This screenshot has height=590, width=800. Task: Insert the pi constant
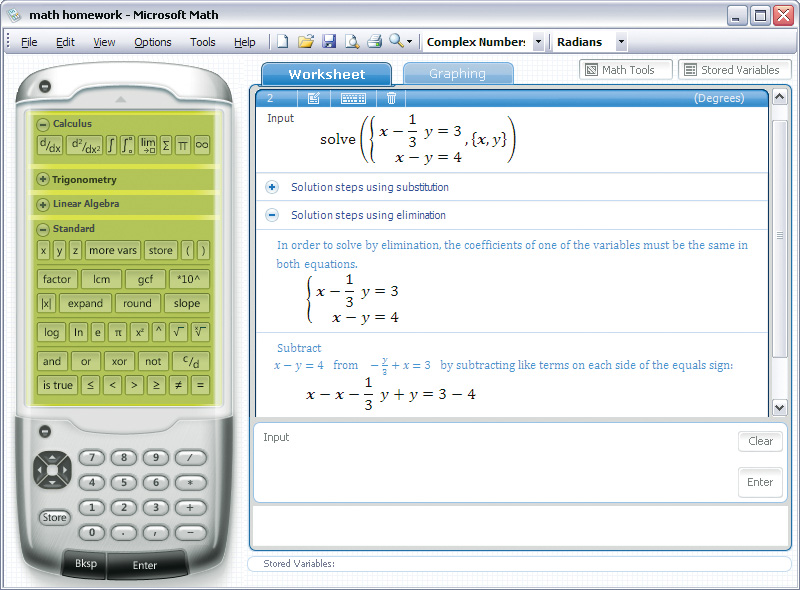pyautogui.click(x=118, y=332)
